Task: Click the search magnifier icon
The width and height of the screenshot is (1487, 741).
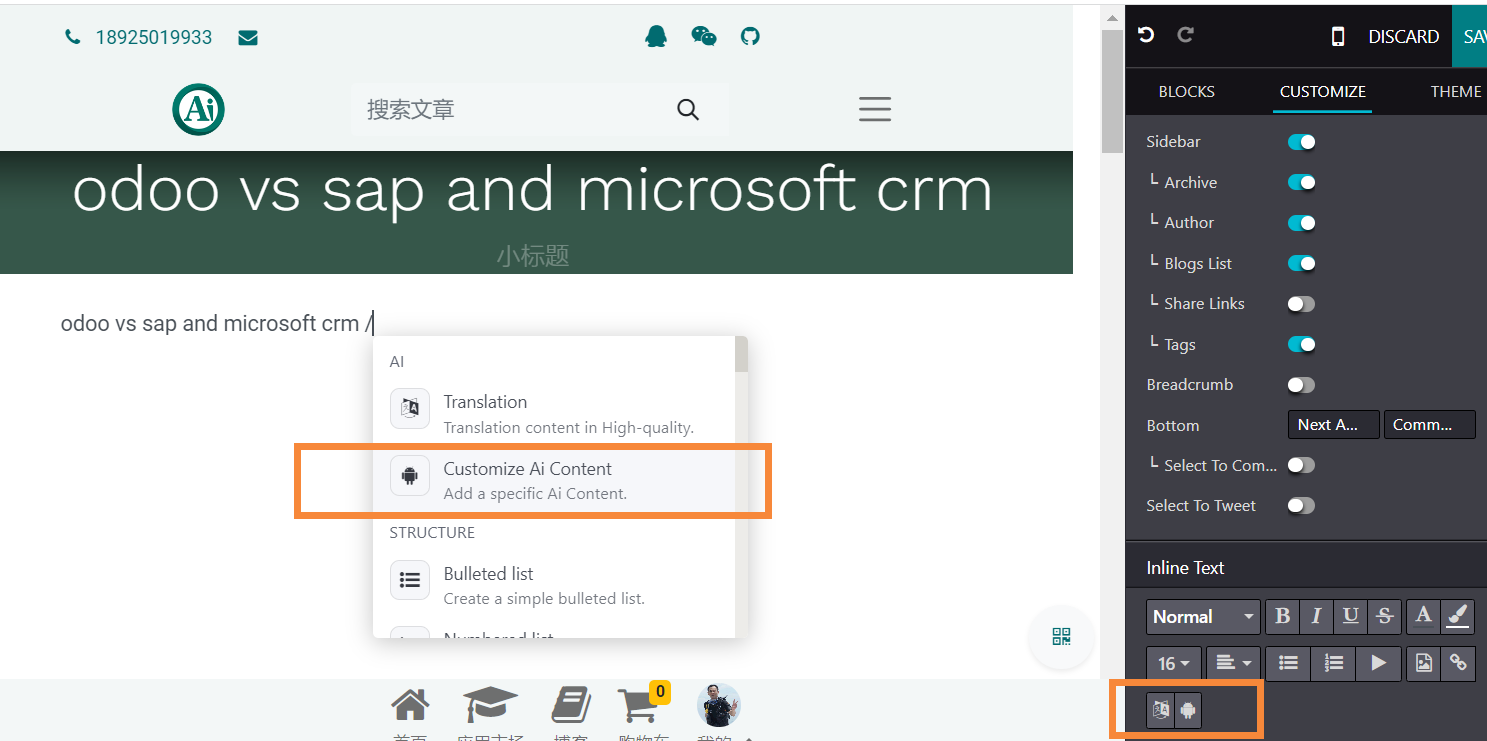Action: click(x=688, y=109)
